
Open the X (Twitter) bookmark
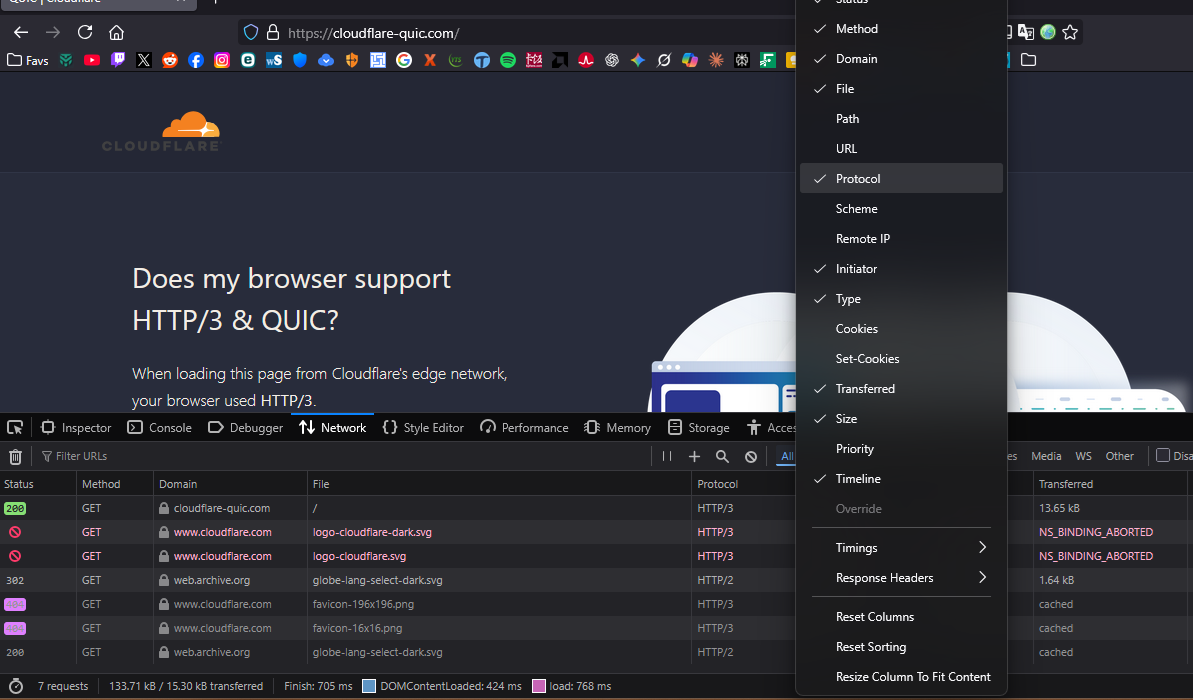[x=144, y=60]
